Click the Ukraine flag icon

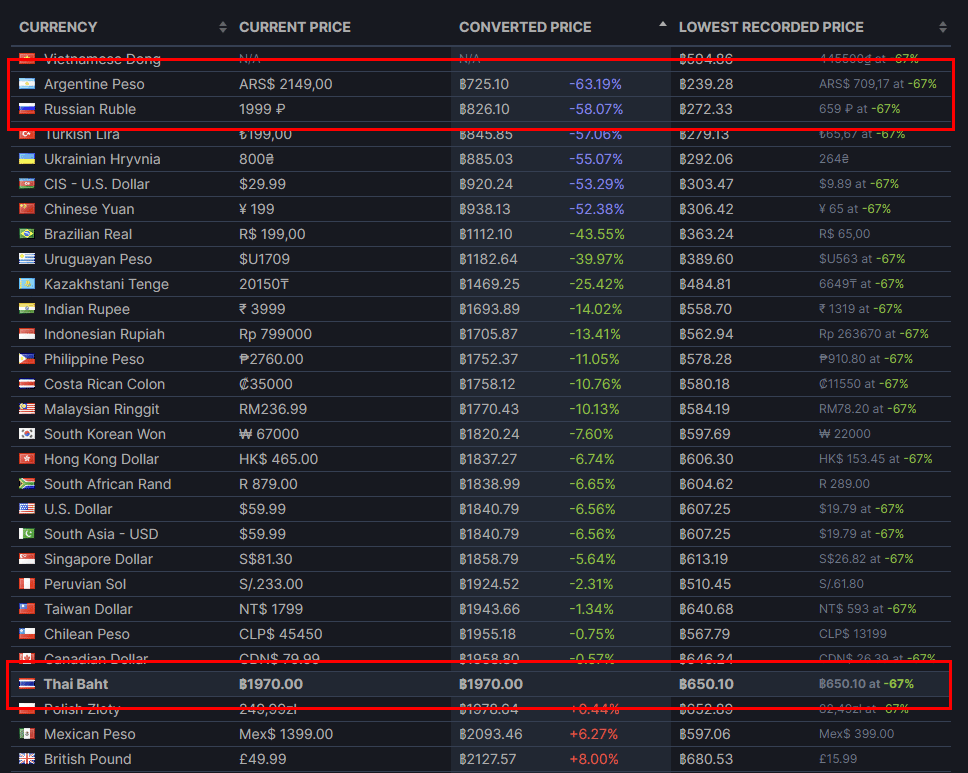point(27,159)
